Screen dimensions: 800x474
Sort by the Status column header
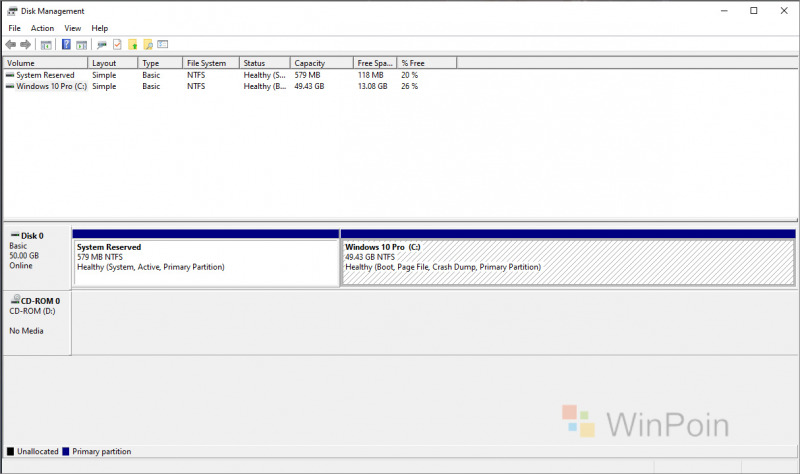(265, 63)
